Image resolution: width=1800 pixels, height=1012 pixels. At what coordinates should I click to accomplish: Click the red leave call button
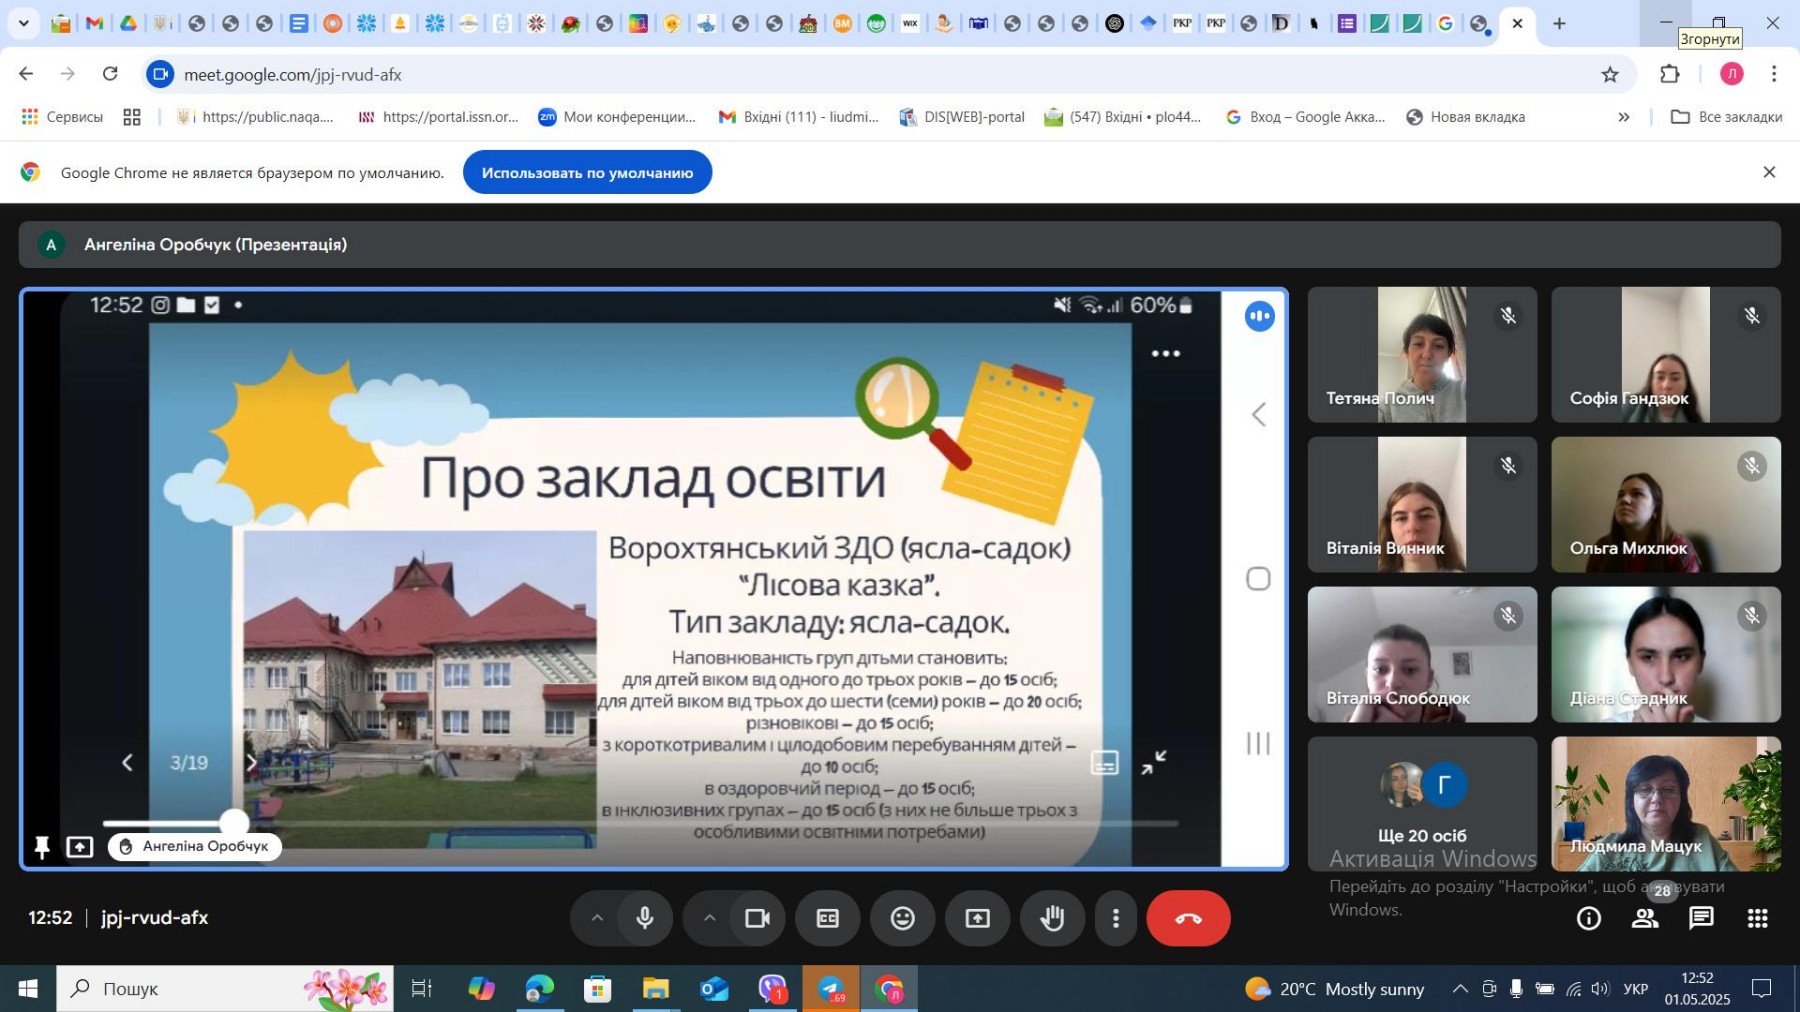1187,918
